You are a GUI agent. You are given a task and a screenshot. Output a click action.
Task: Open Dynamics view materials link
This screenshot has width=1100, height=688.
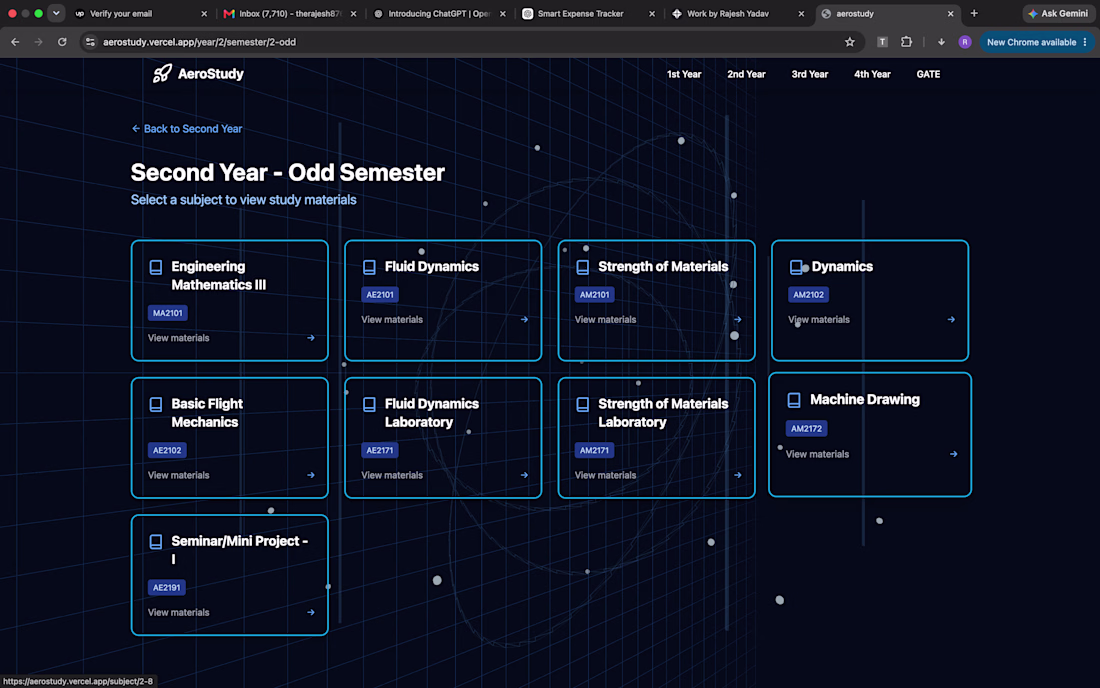click(819, 320)
